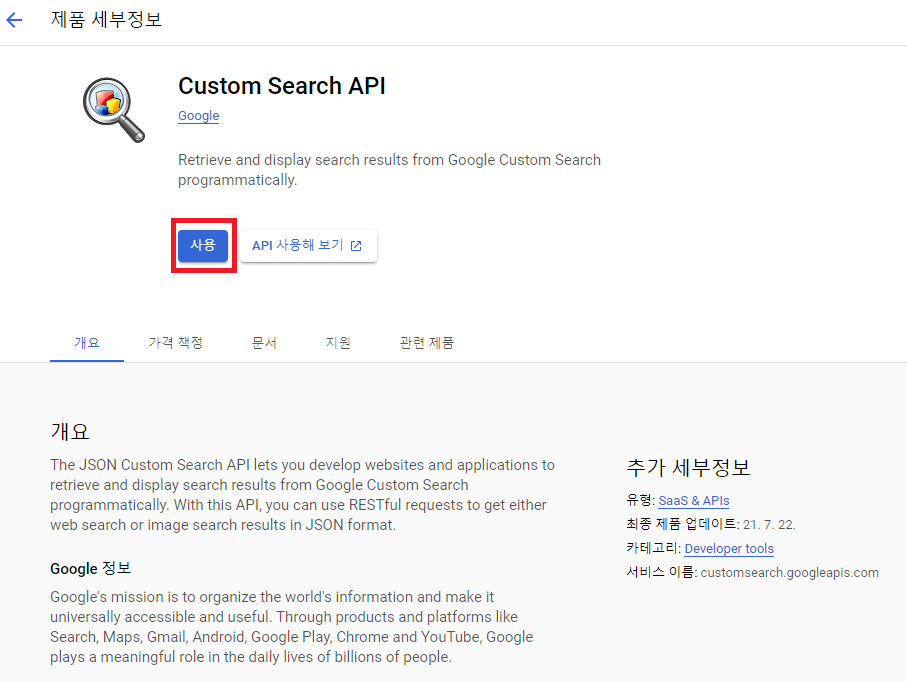Go back using the back arrow
This screenshot has height=682, width=907.
(x=14, y=20)
